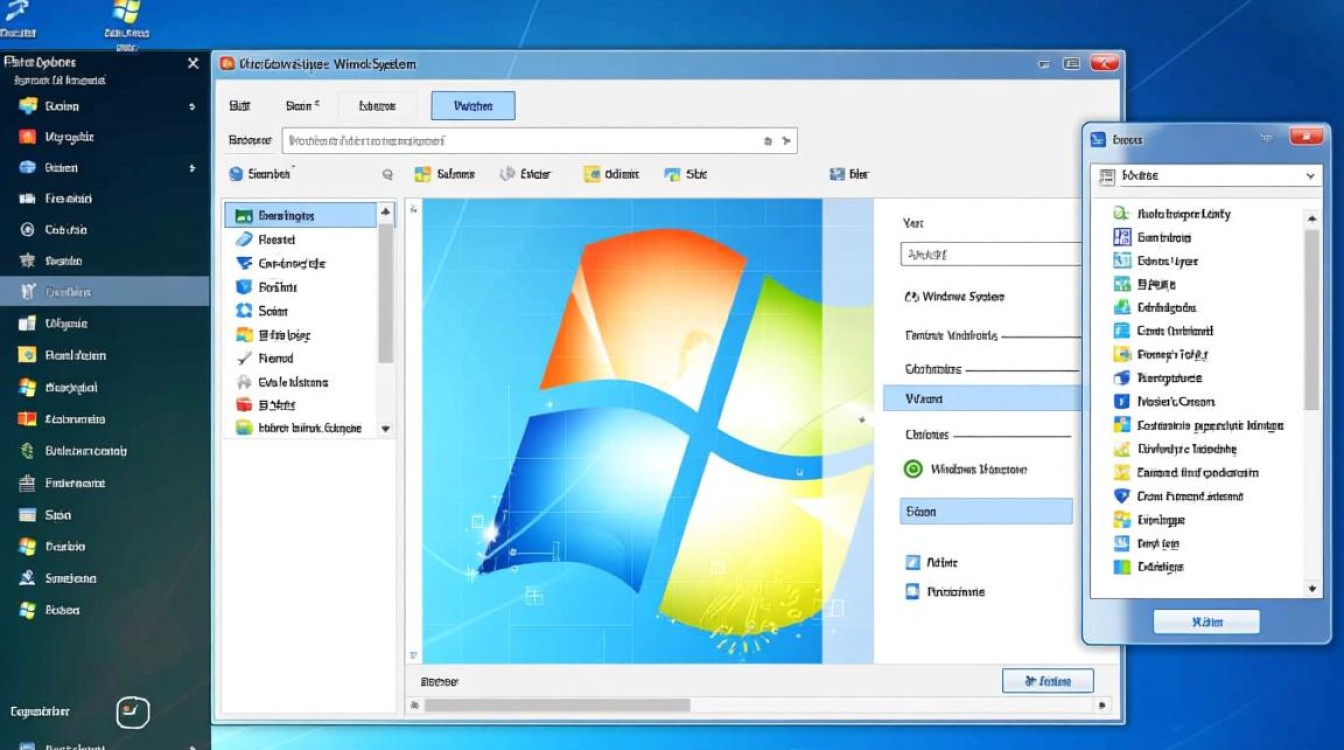The height and width of the screenshot is (750, 1344).
Task: Click the colorful Windows flag toolbar icon
Action: 422,174
